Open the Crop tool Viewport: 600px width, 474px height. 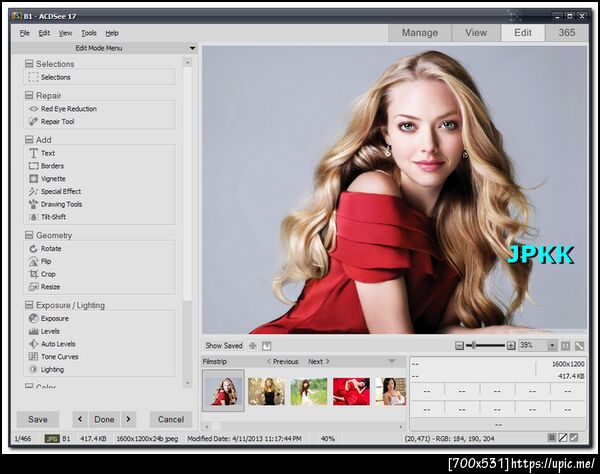coord(42,274)
